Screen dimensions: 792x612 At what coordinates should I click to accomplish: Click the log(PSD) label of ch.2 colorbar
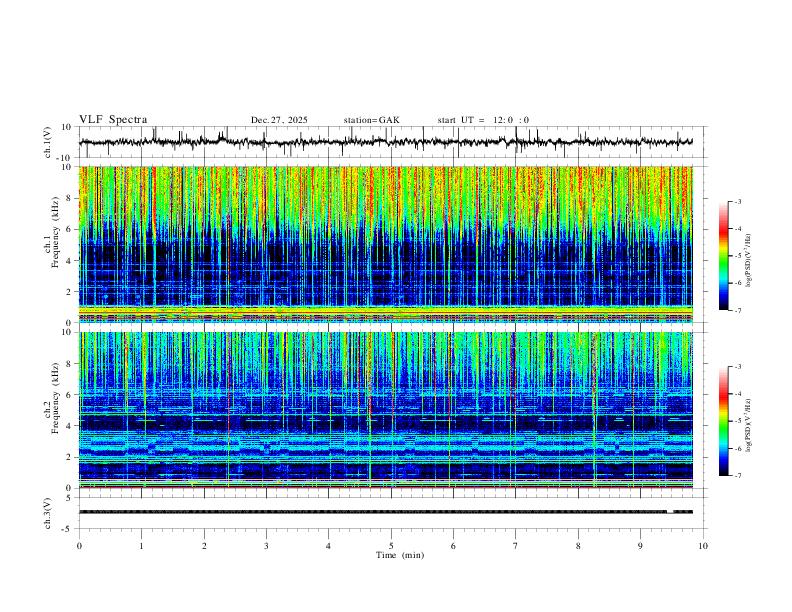coord(749,425)
